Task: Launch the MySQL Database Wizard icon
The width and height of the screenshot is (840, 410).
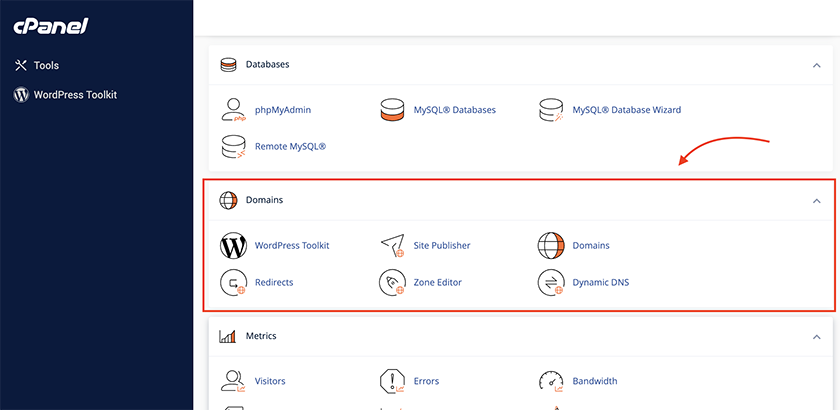Action: coord(551,110)
